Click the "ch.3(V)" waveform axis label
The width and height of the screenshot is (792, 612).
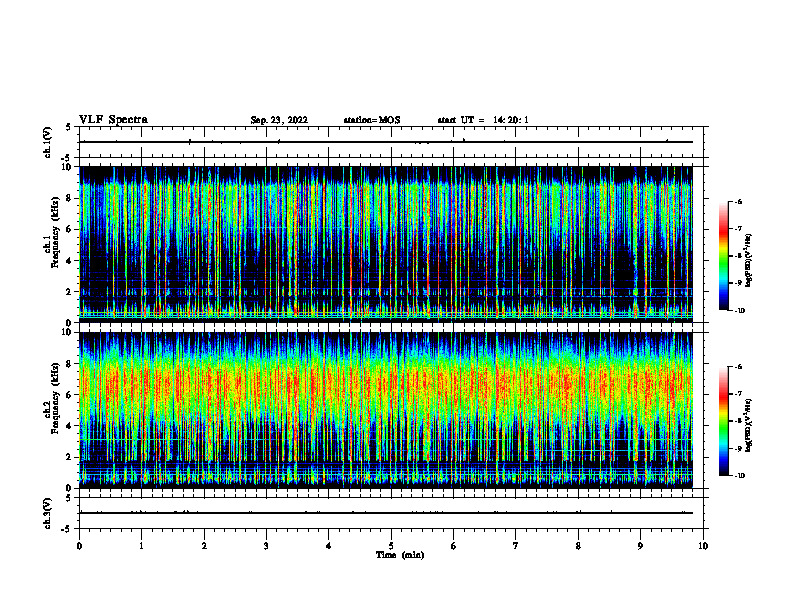48,513
